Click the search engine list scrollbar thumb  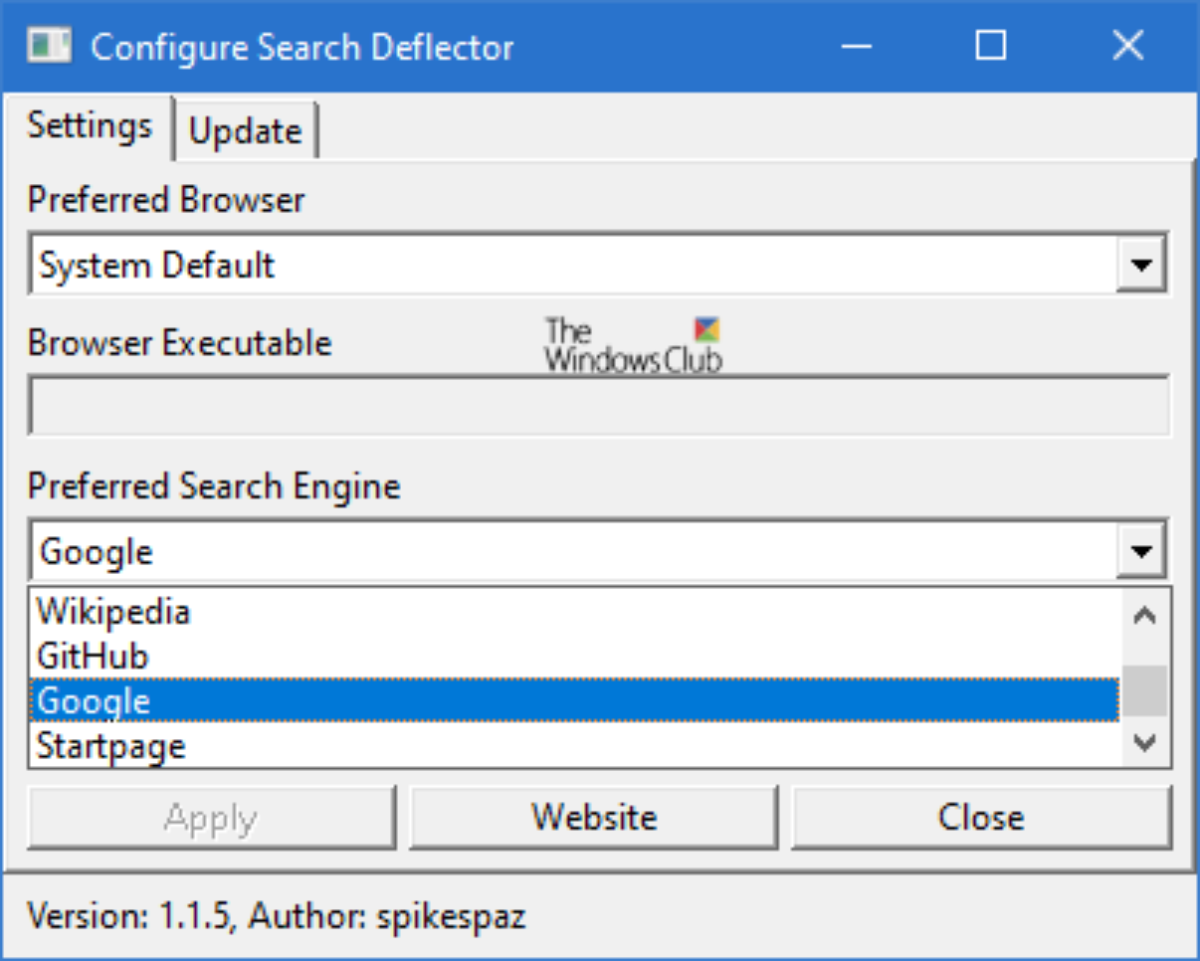click(x=1145, y=692)
